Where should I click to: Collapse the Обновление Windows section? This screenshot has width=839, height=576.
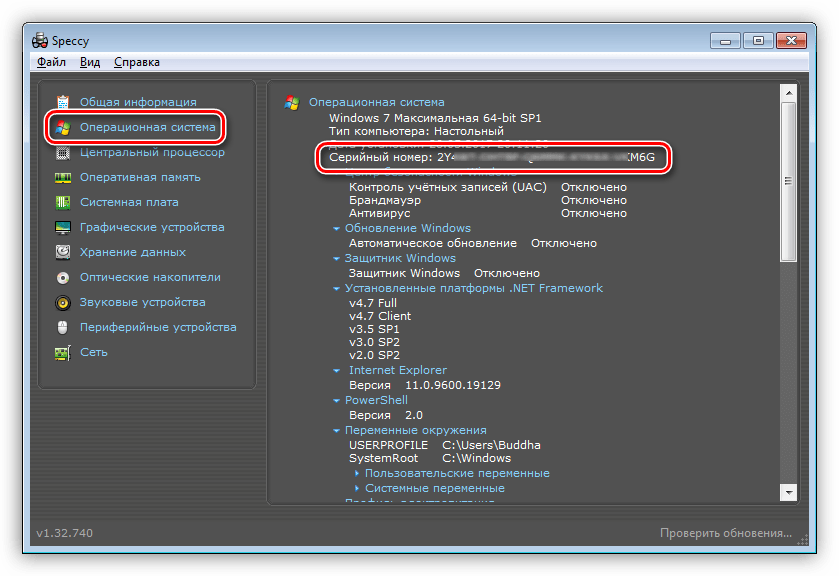[337, 229]
